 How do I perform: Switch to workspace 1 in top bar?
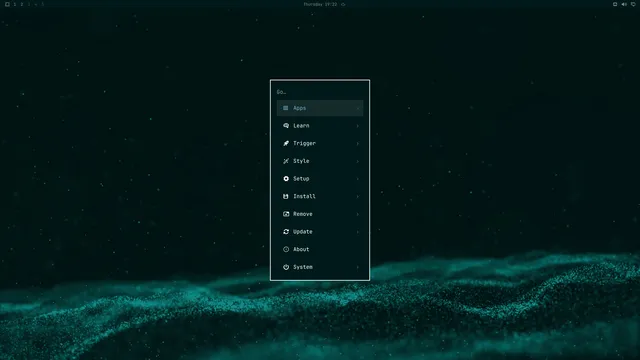15,4
